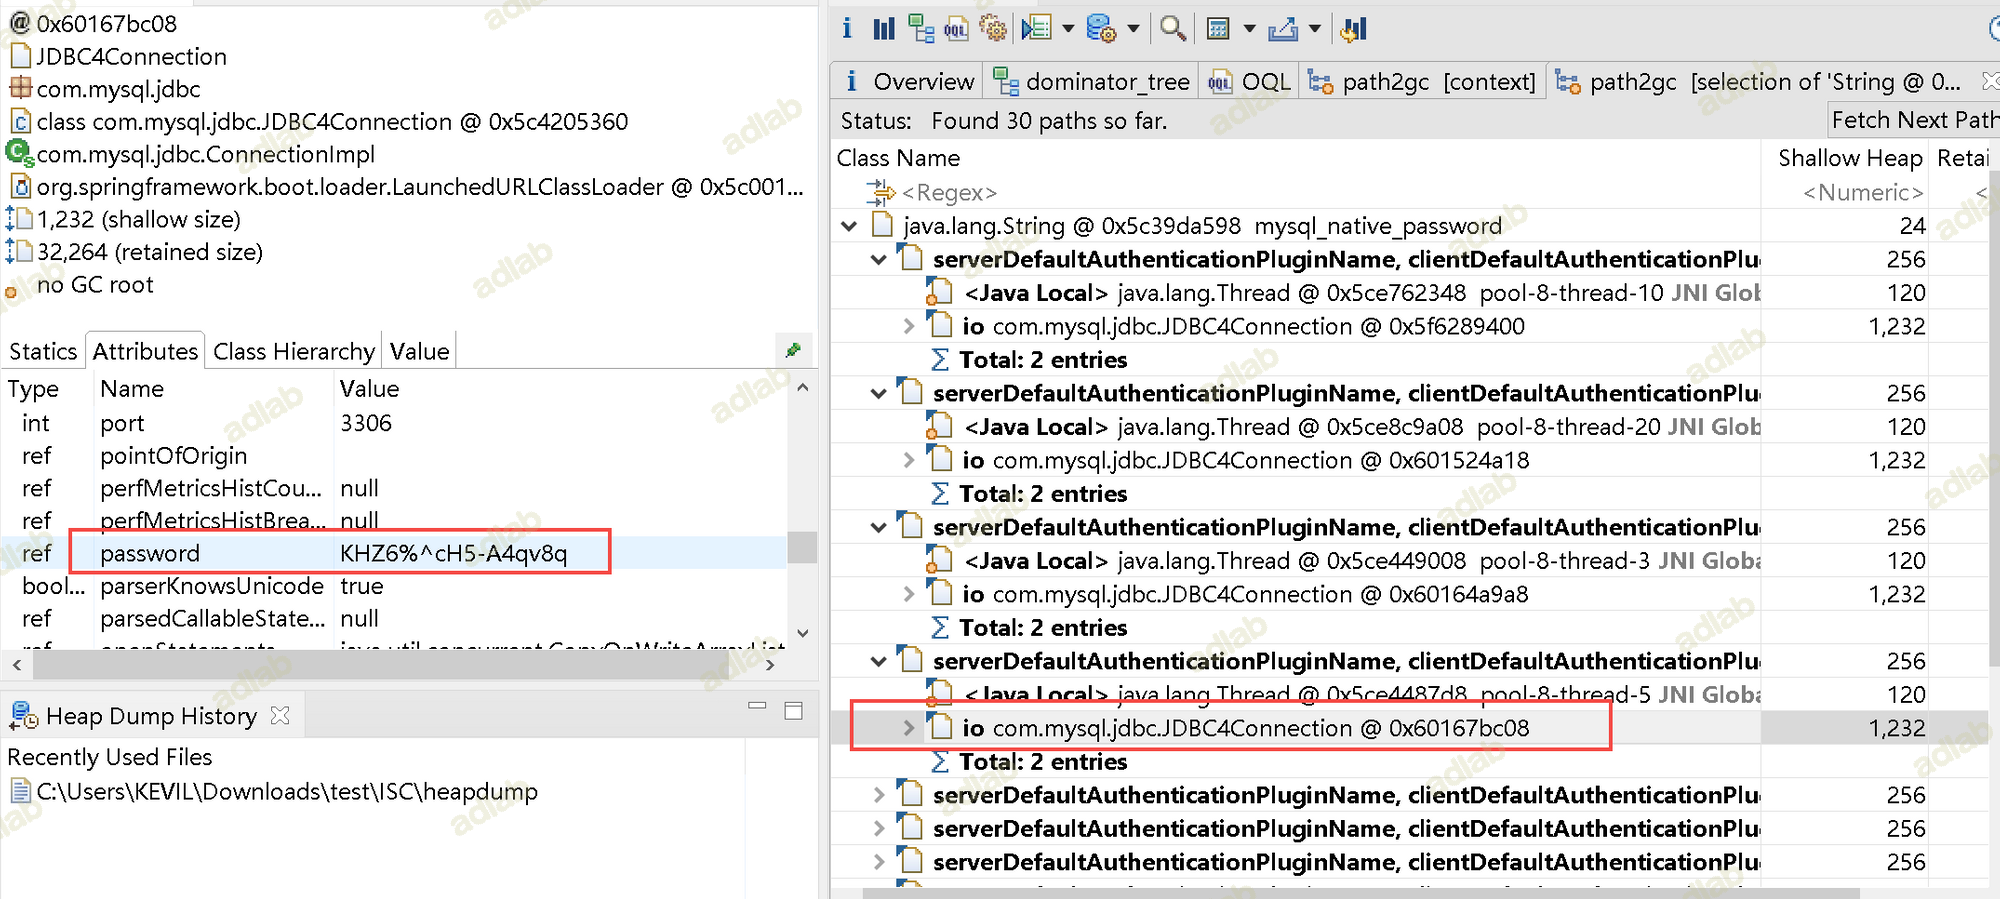Open the Overview pane from toolbar info icon
Image resolution: width=2000 pixels, height=899 pixels.
pyautogui.click(x=847, y=28)
